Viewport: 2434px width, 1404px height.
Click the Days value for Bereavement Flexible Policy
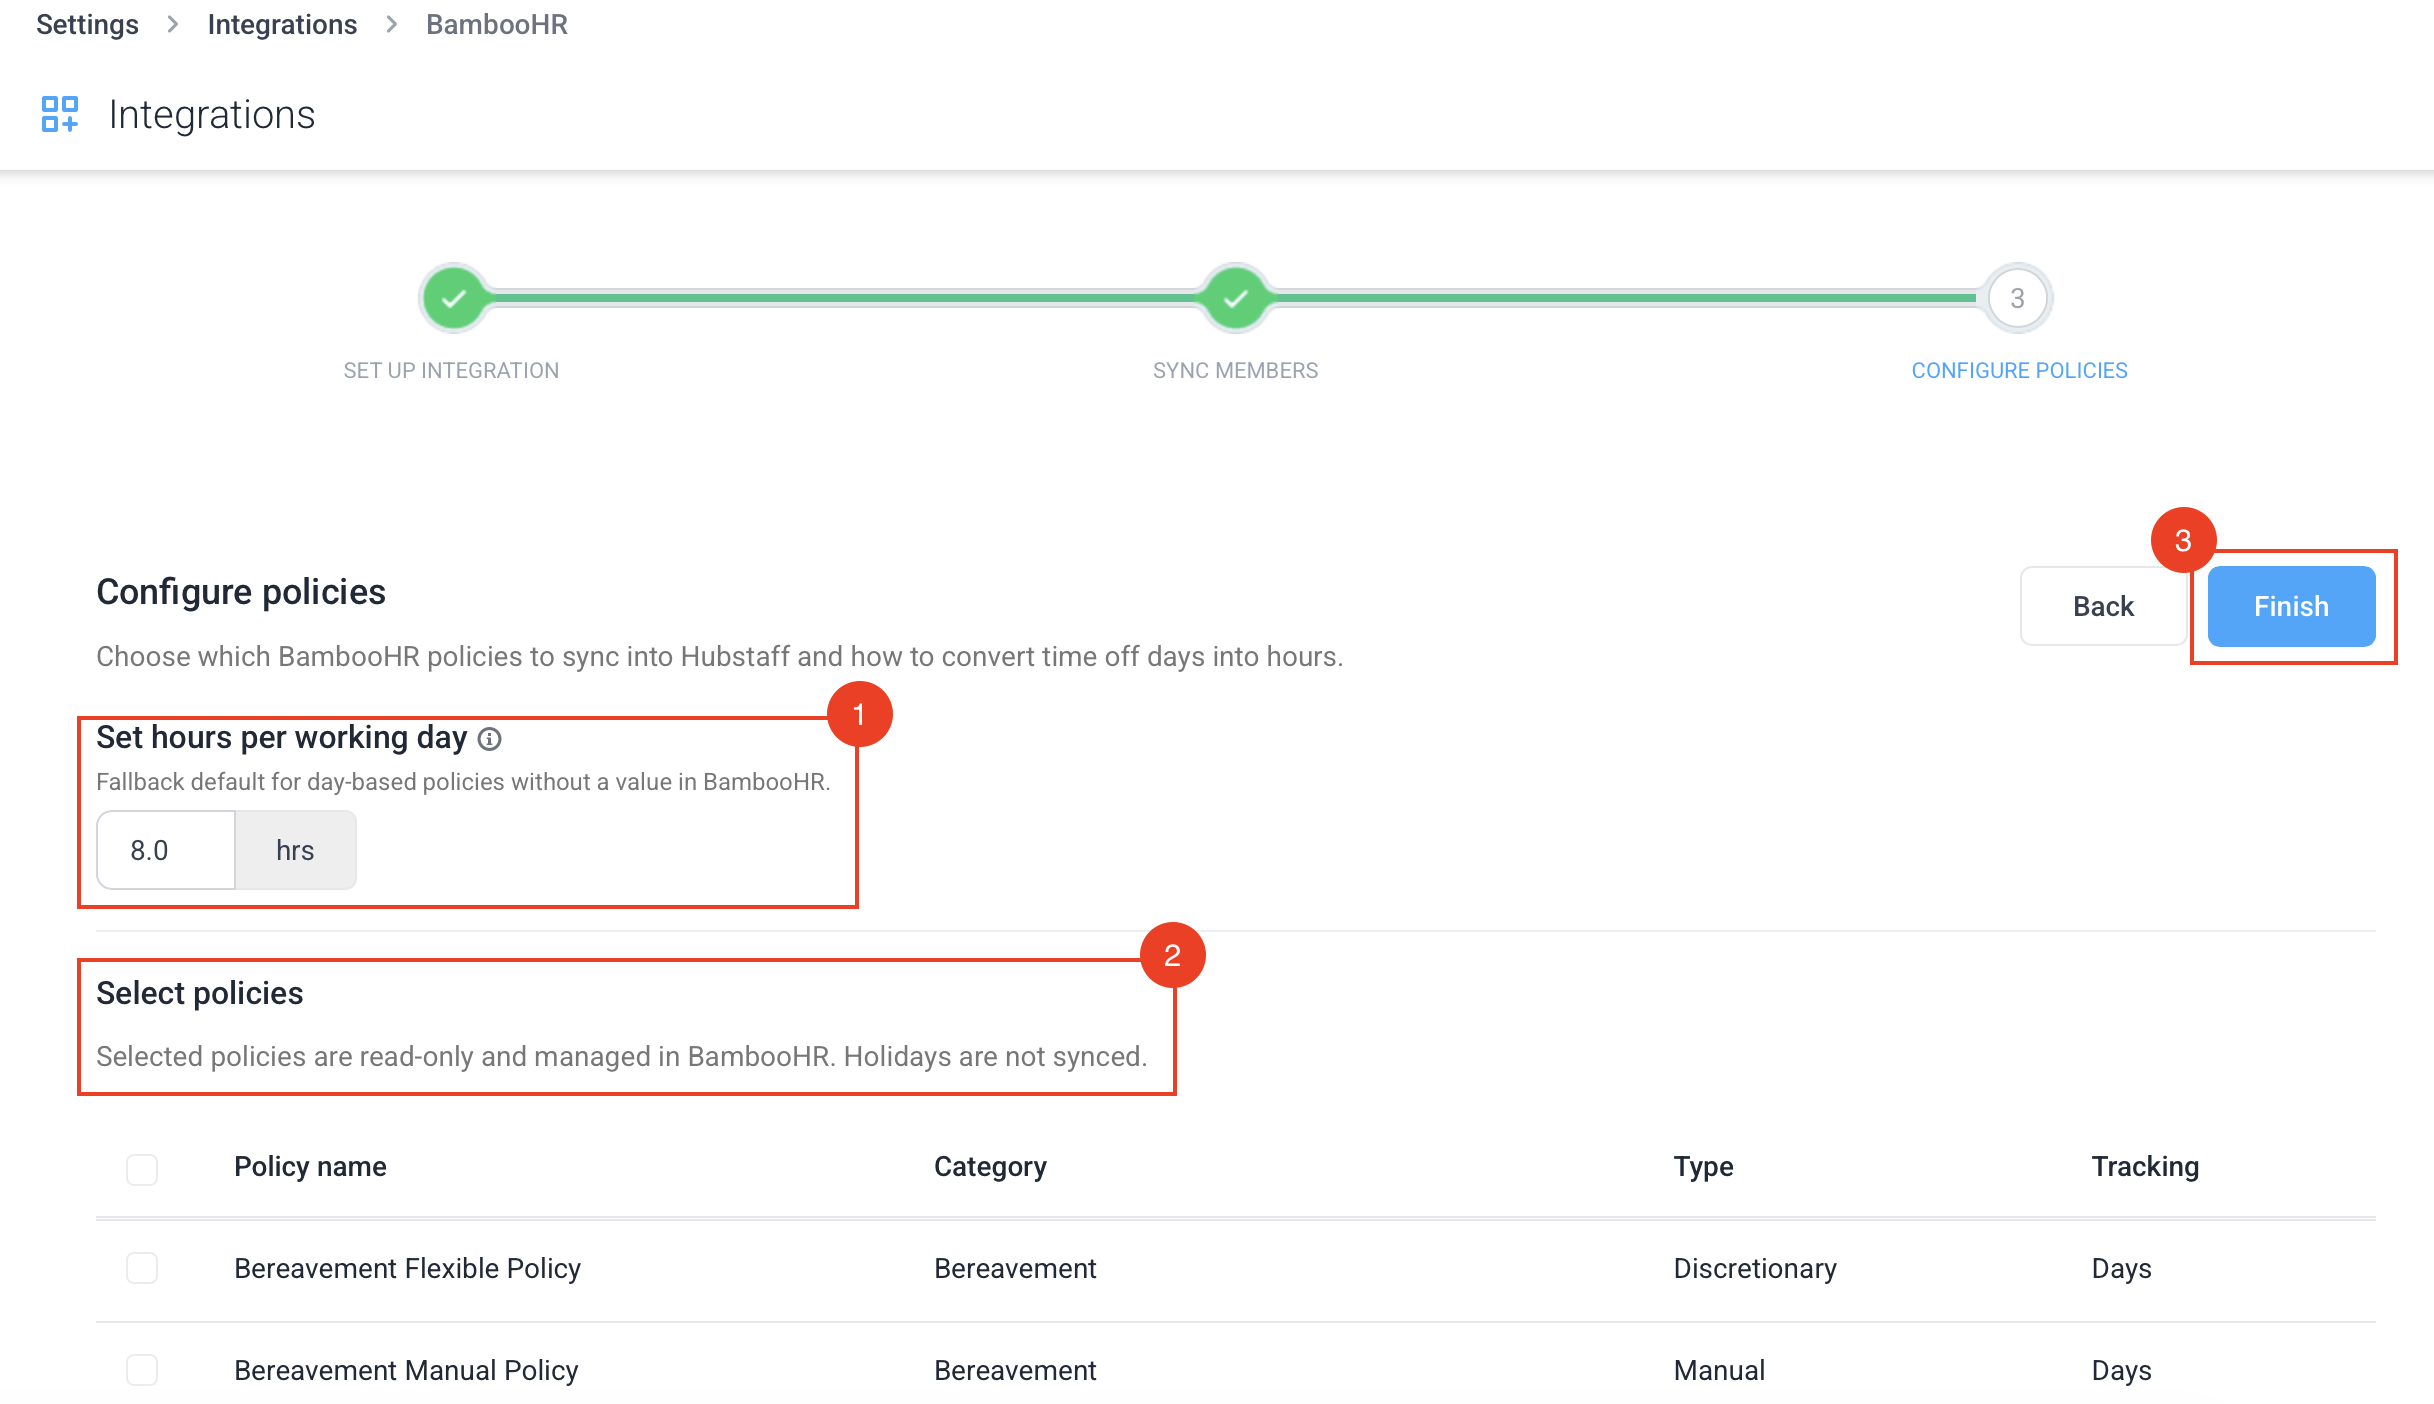tap(2121, 1268)
